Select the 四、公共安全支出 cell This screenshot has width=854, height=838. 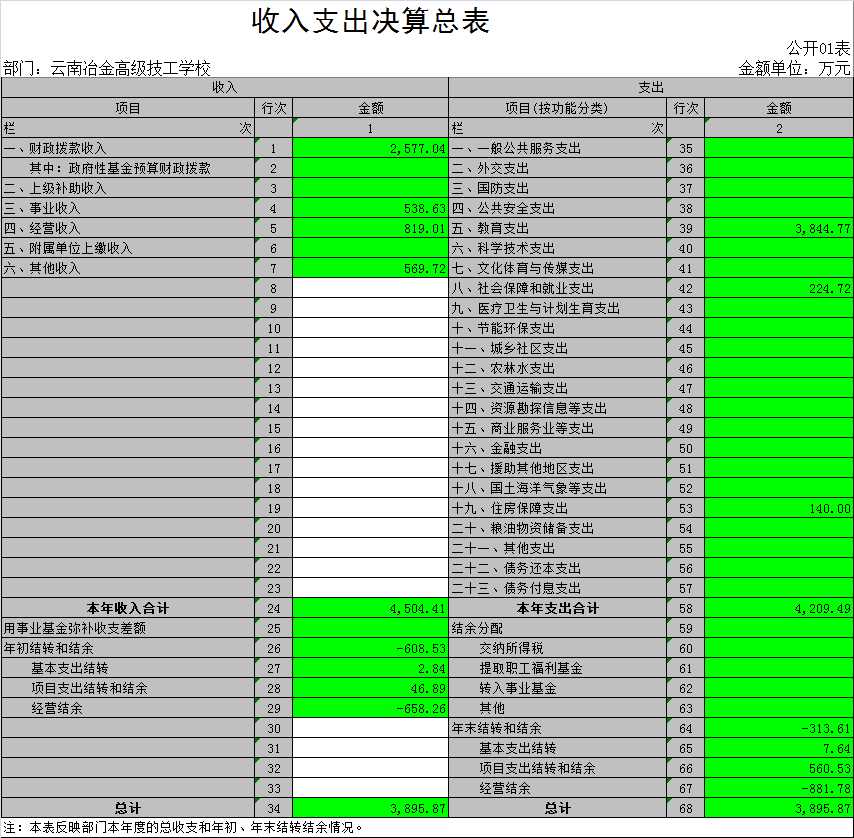(558, 208)
